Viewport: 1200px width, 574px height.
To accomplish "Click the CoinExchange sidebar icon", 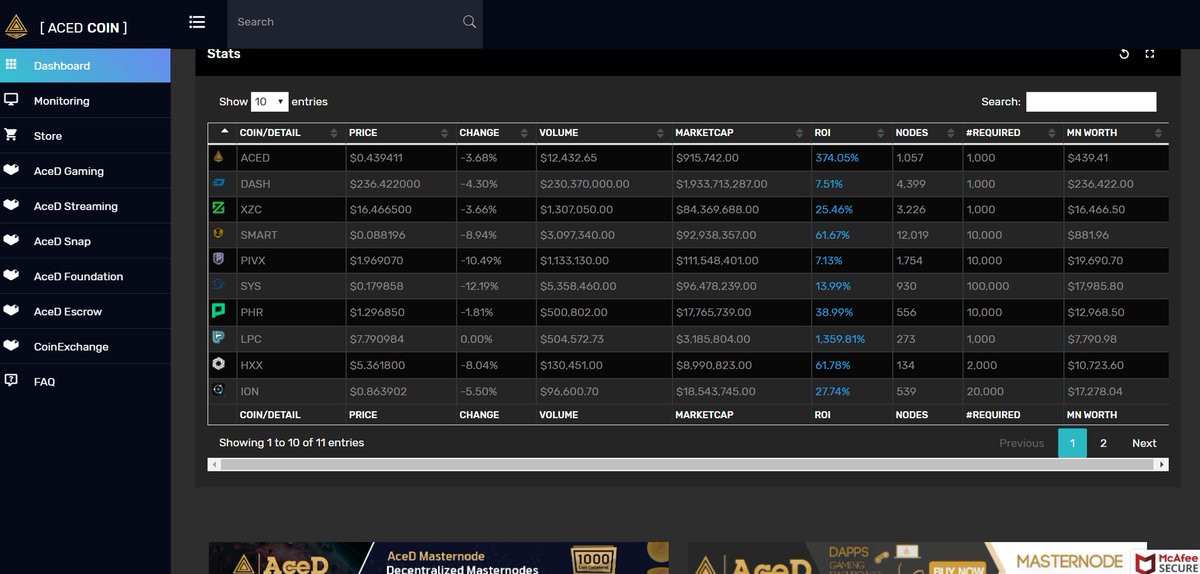I will click(x=11, y=345).
